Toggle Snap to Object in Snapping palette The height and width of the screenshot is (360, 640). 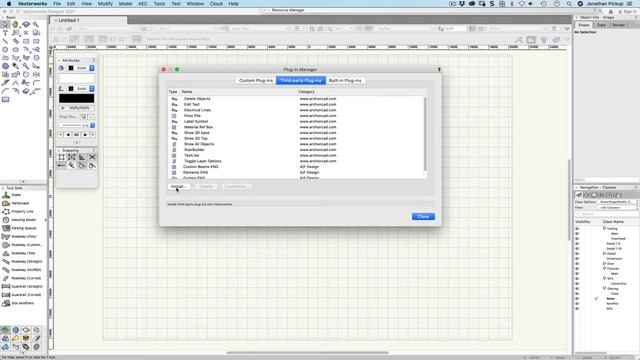coord(71,157)
